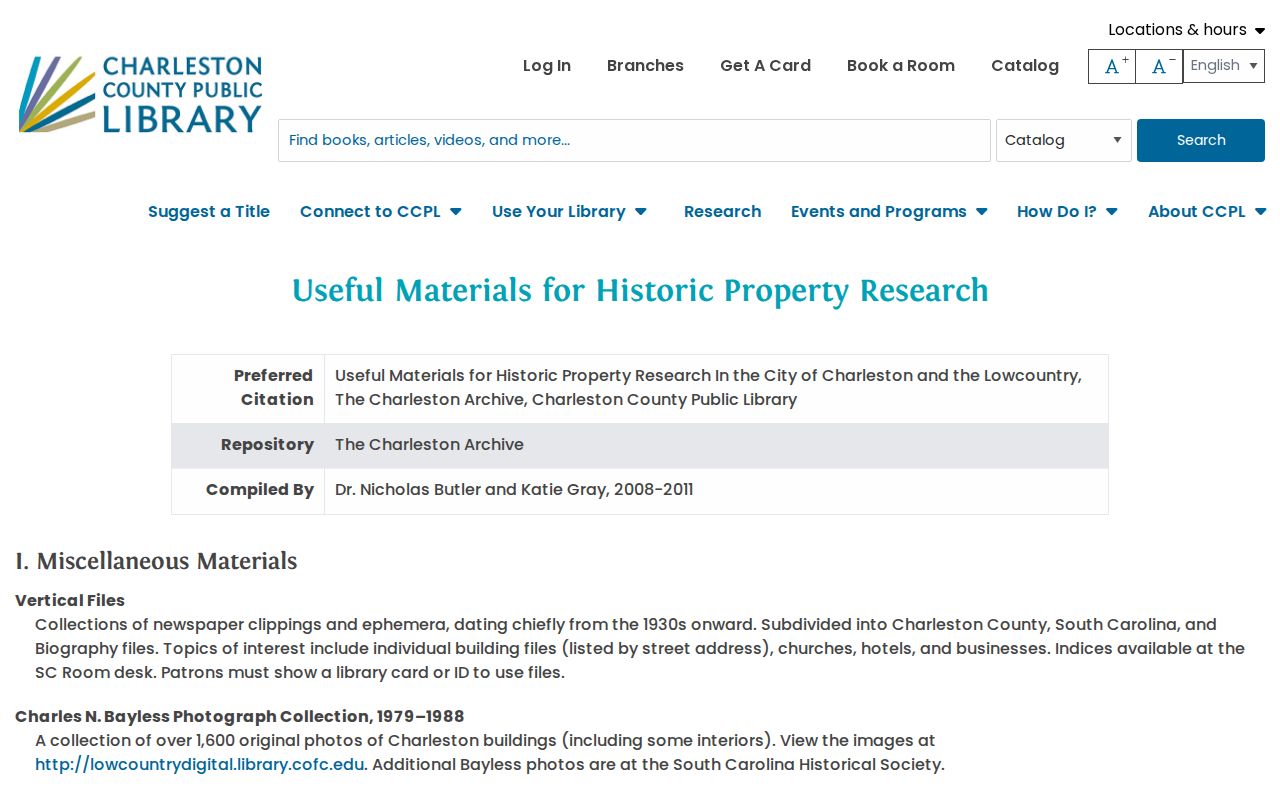Increase font size with A+ button

click(1112, 66)
